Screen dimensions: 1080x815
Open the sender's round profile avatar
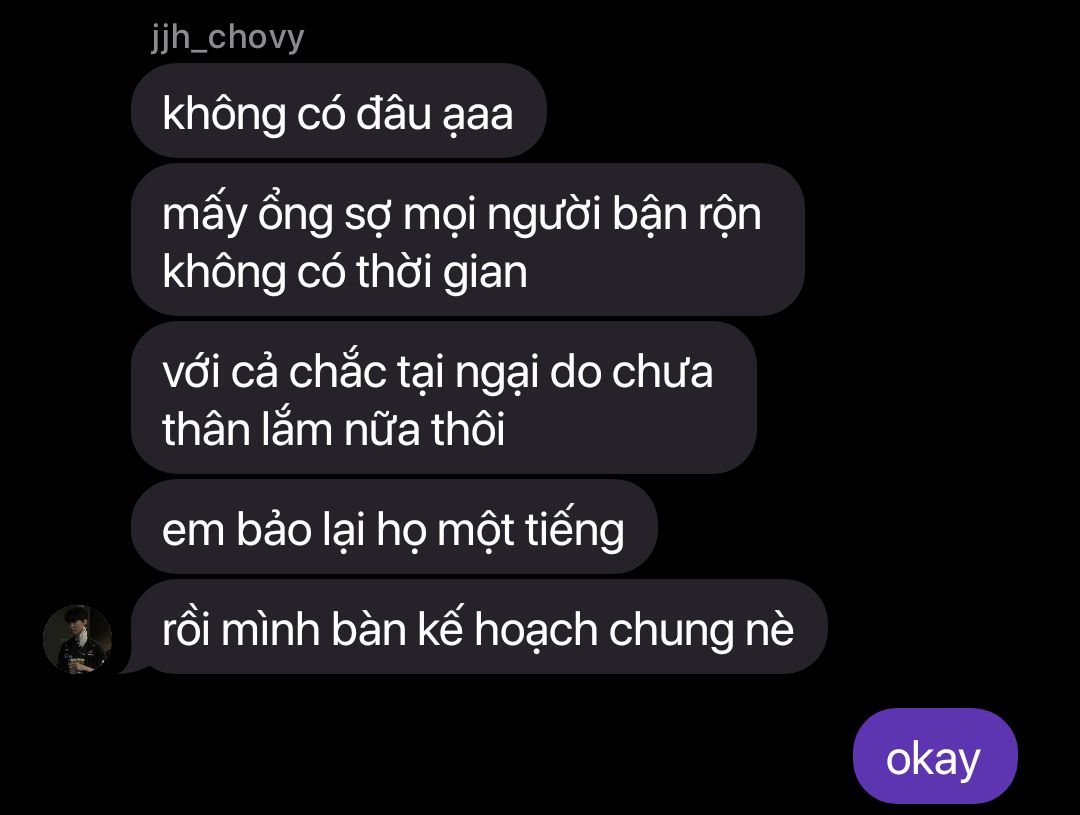point(78,639)
